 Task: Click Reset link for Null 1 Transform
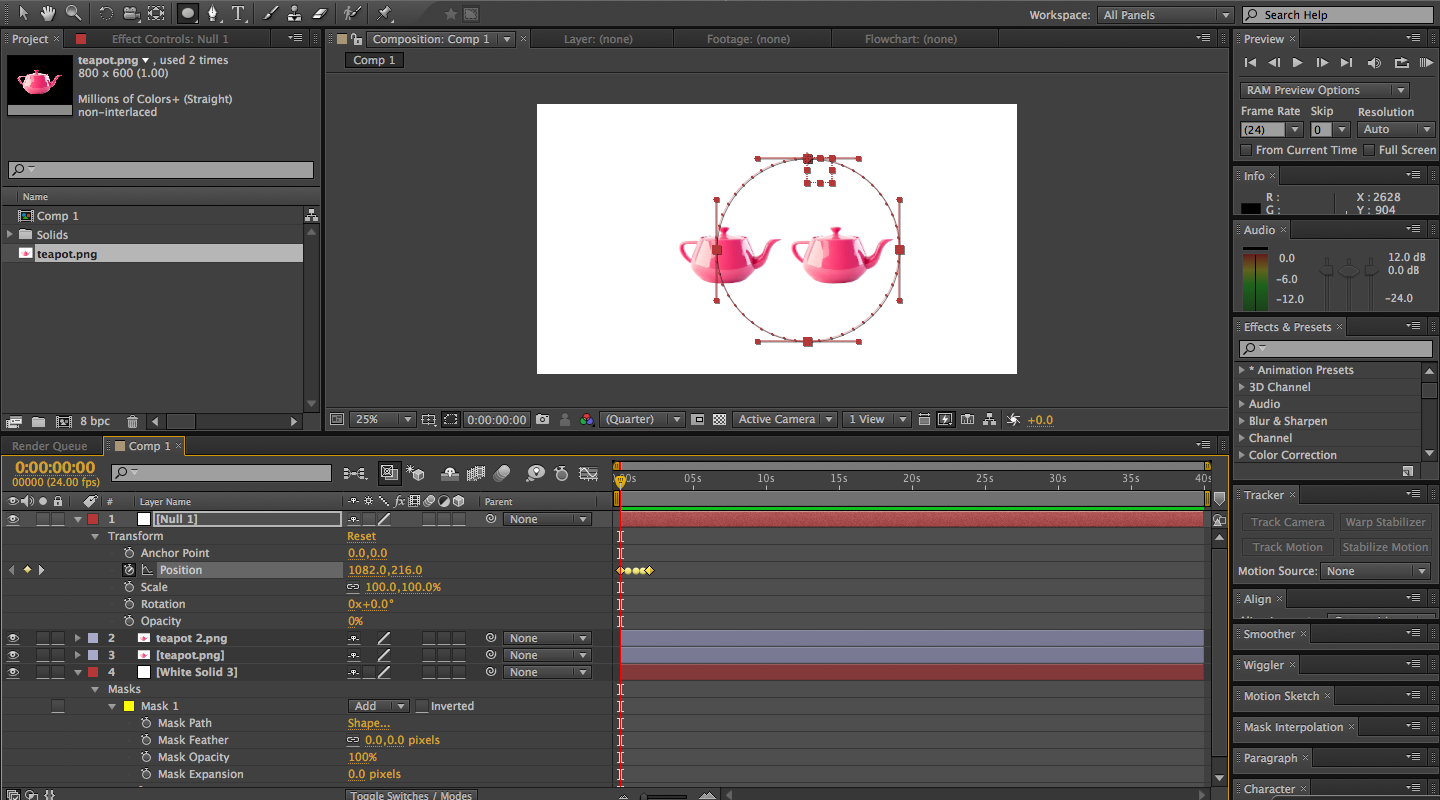coord(361,536)
